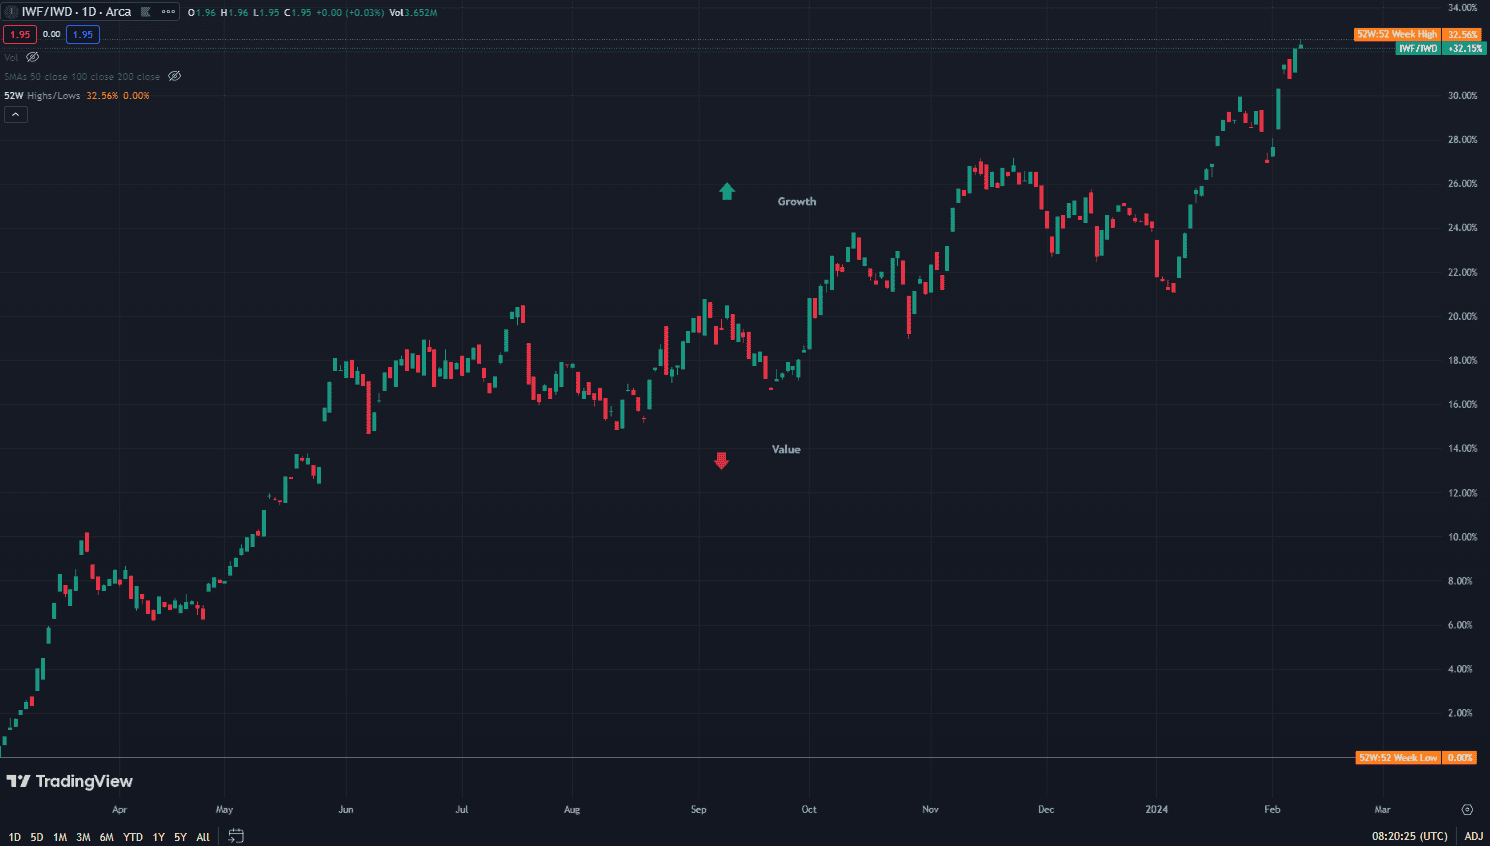The width and height of the screenshot is (1490, 846).
Task: Click the Mar label on time axis
Action: click(1382, 809)
